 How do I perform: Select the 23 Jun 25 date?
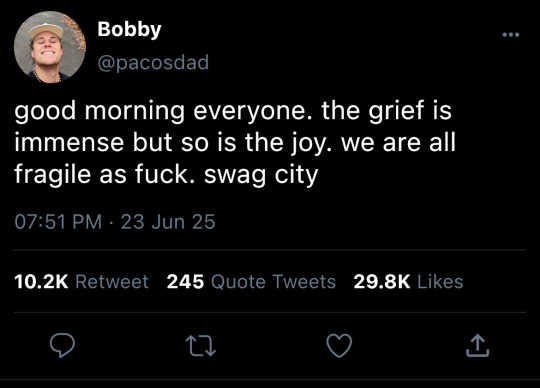coord(168,221)
